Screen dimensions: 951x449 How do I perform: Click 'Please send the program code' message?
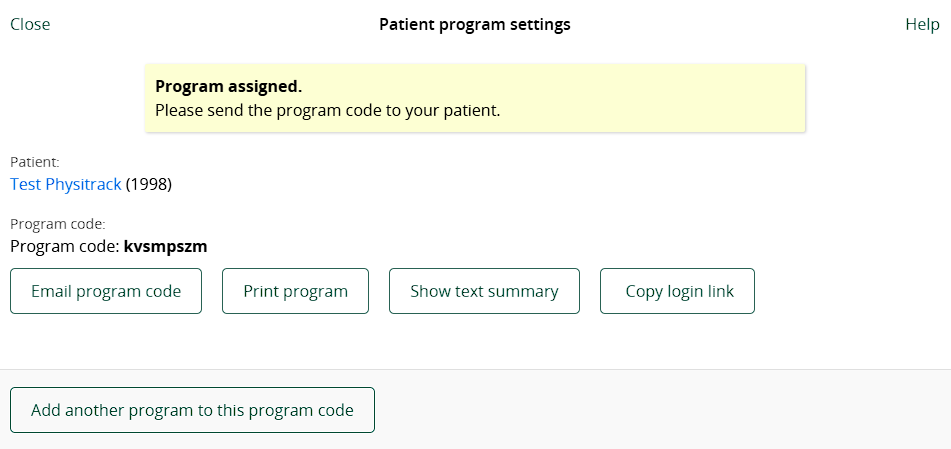pyautogui.click(x=327, y=110)
